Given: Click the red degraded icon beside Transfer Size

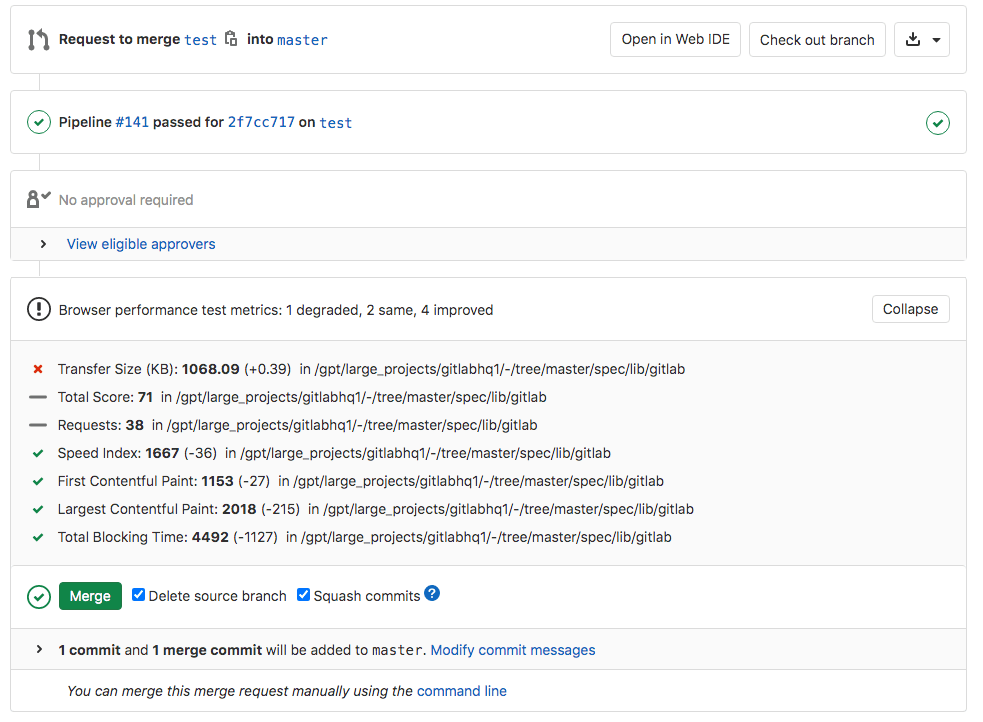Looking at the screenshot, I should point(37,368).
